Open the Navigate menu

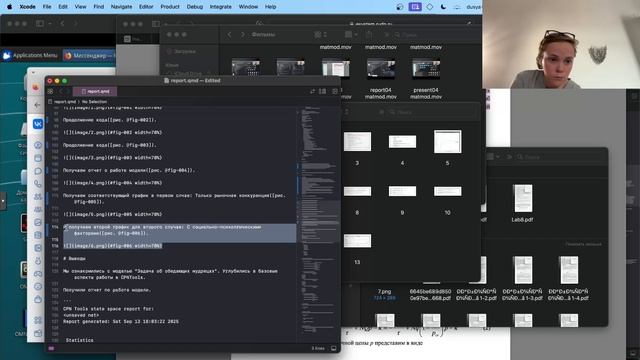pos(121,7)
